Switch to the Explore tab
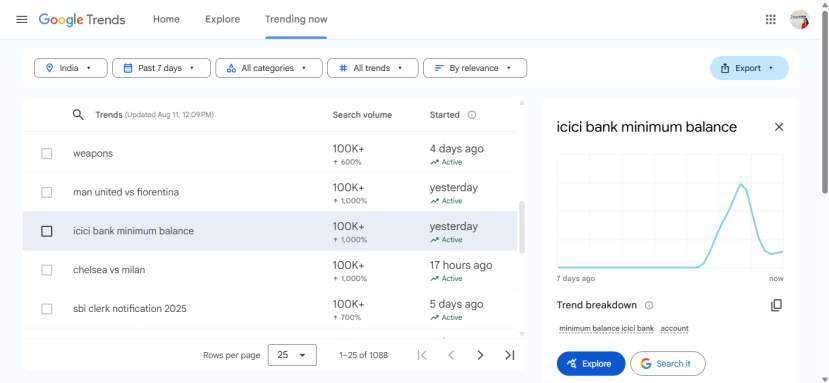The height and width of the screenshot is (383, 829). [x=223, y=20]
